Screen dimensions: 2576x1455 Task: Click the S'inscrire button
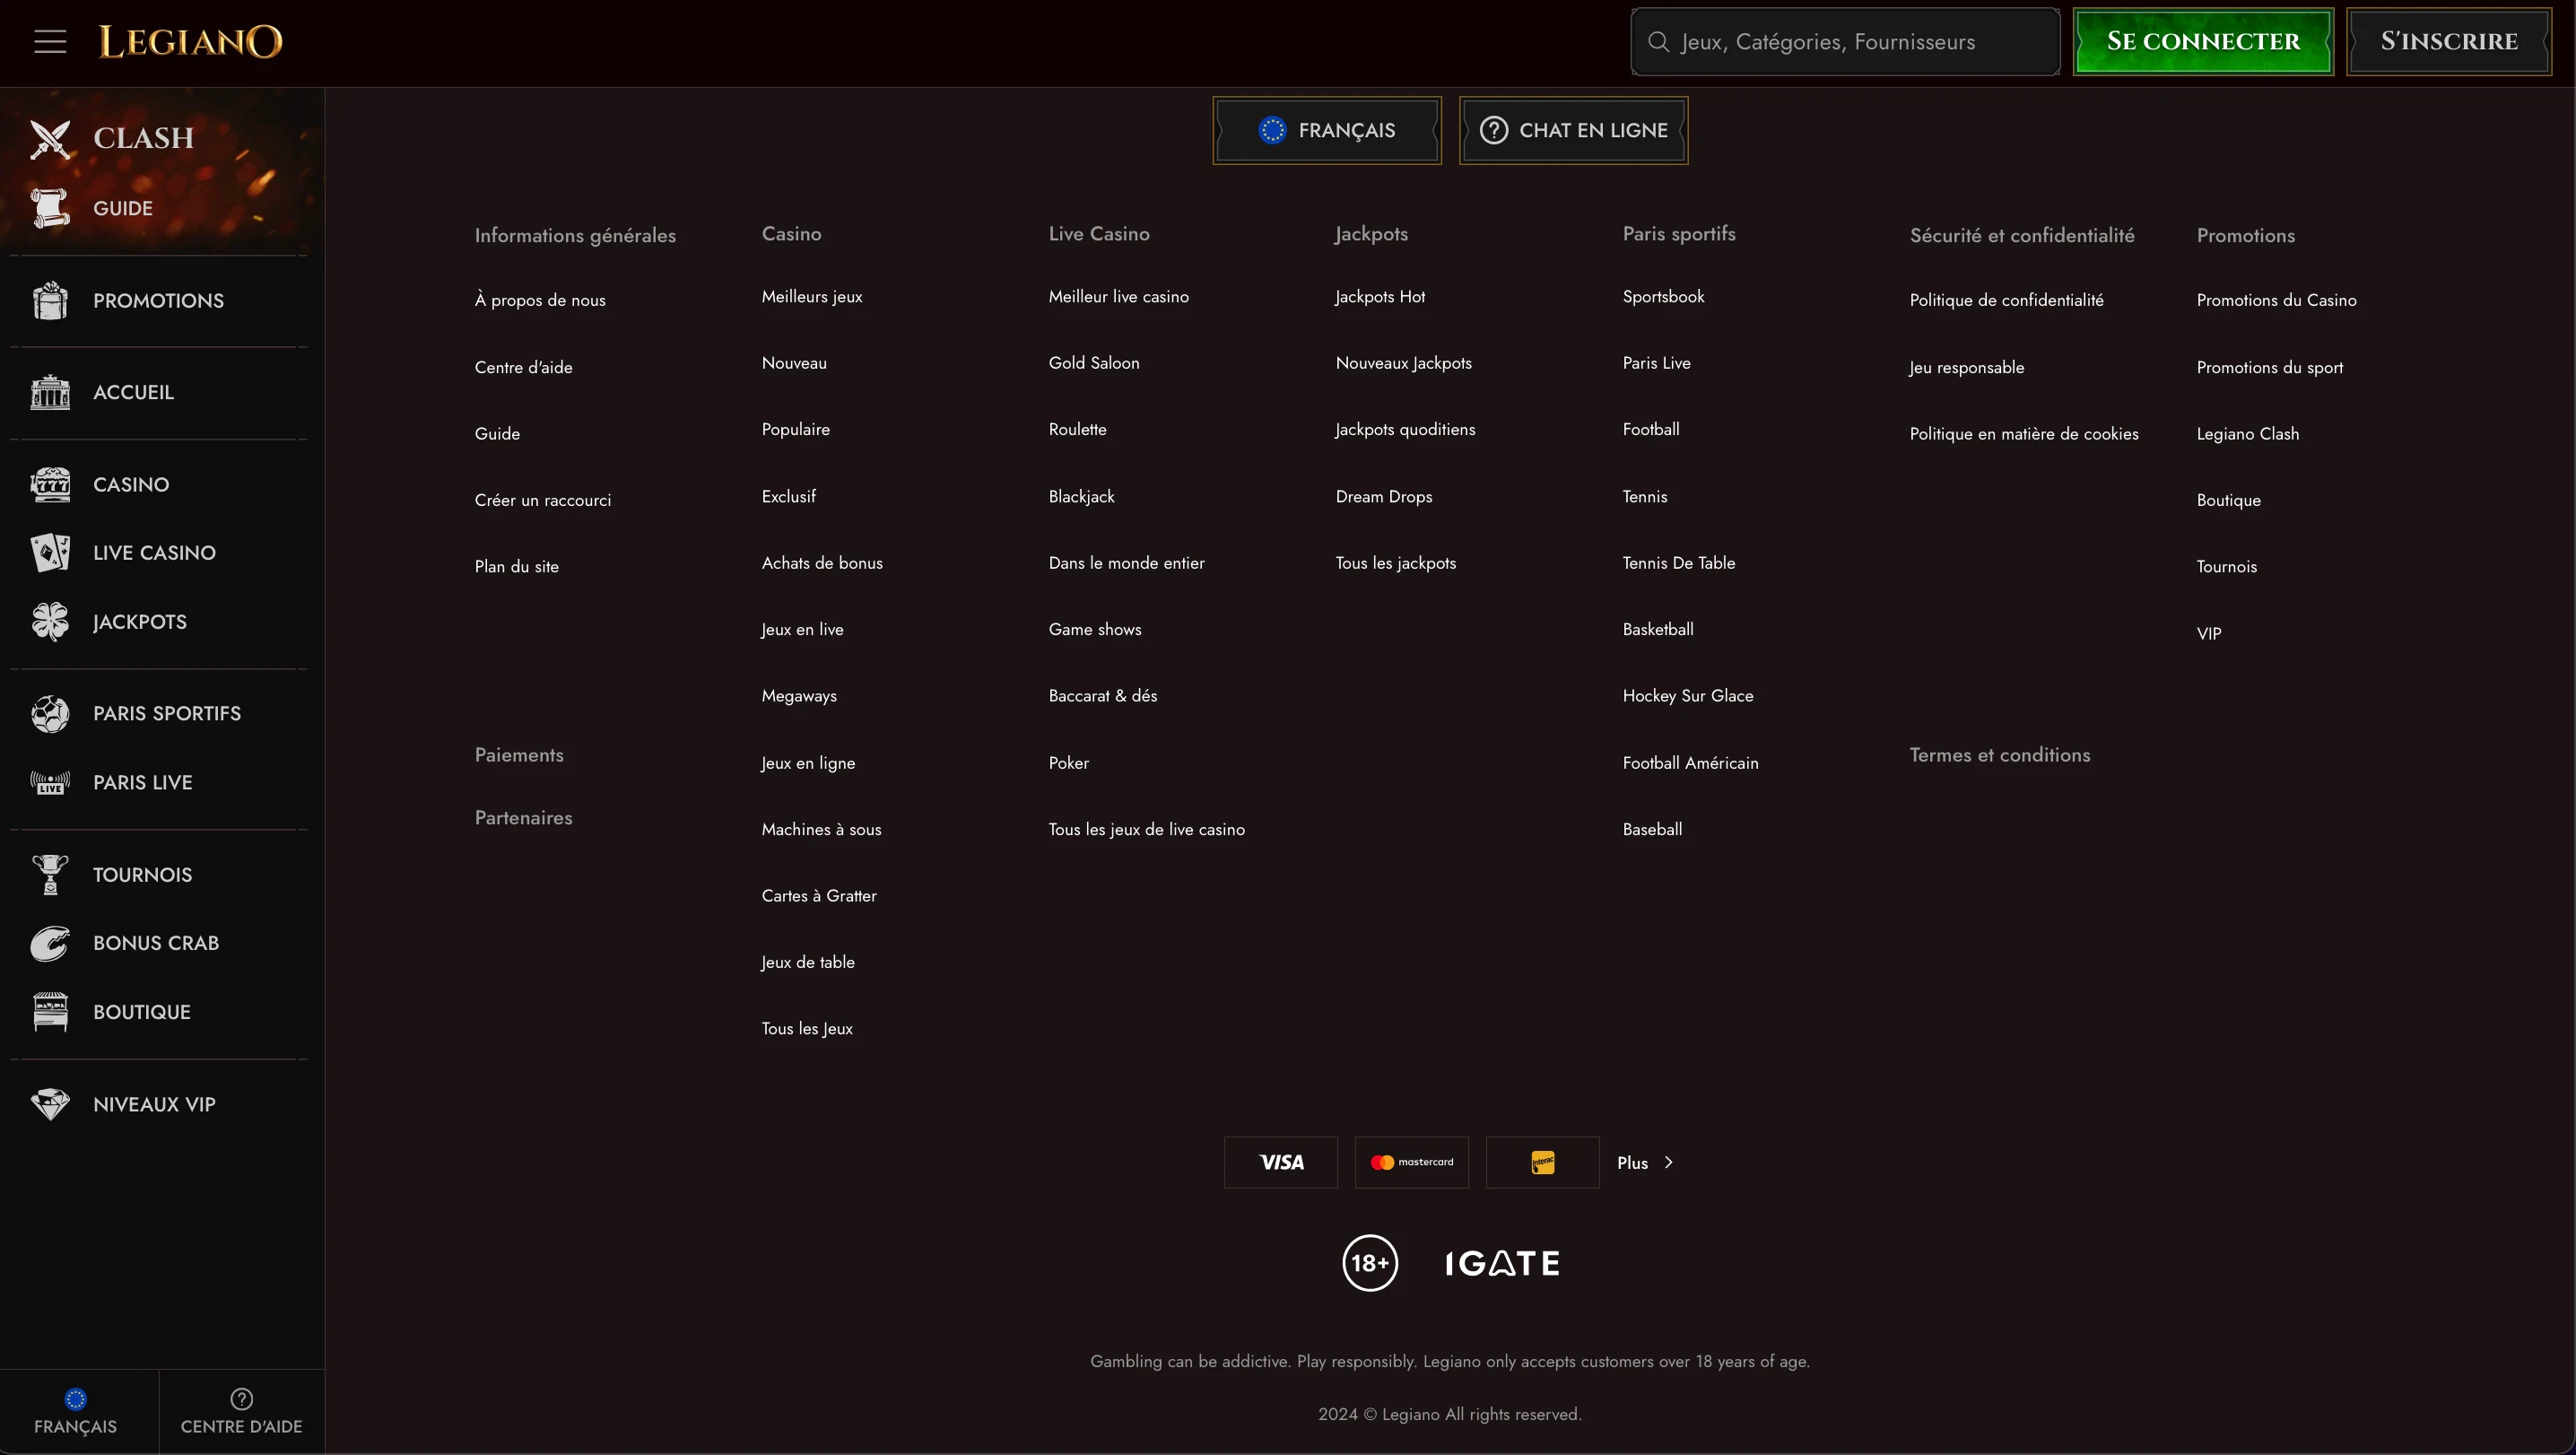pyautogui.click(x=2449, y=41)
